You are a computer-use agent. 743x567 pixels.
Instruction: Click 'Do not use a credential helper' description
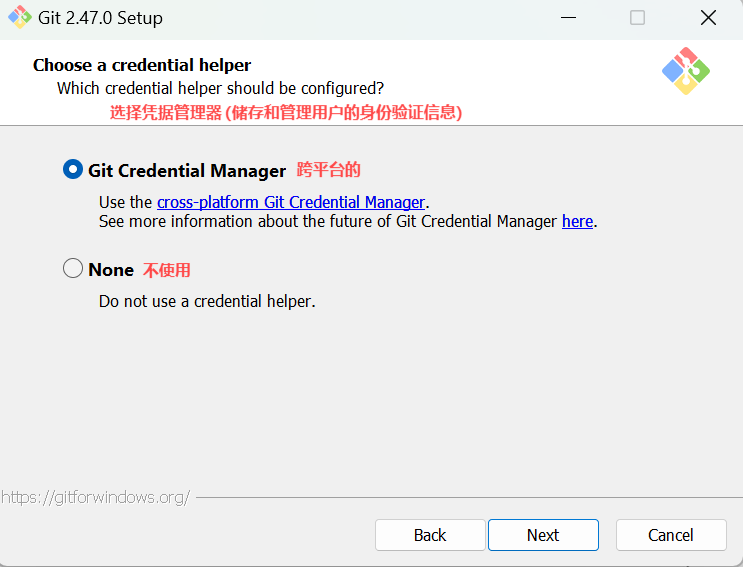[x=207, y=301]
